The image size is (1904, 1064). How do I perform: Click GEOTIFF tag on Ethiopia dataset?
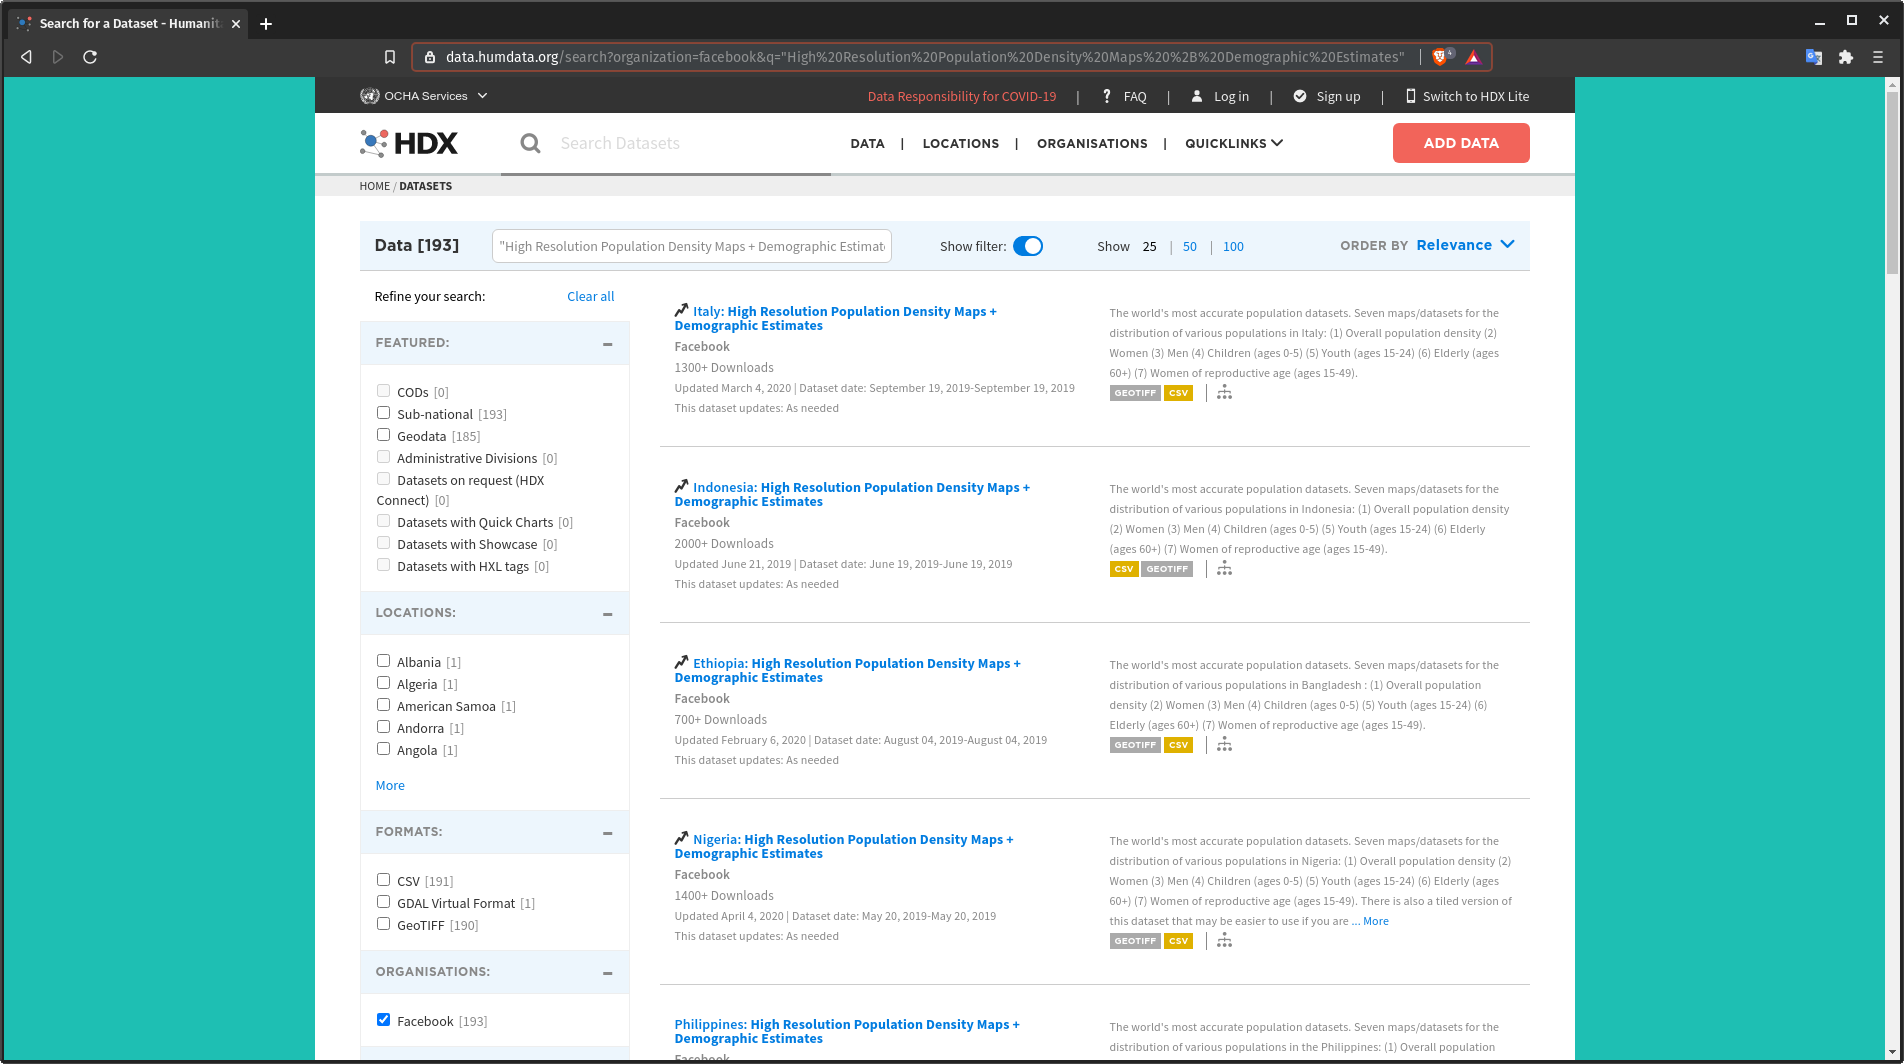tap(1135, 745)
